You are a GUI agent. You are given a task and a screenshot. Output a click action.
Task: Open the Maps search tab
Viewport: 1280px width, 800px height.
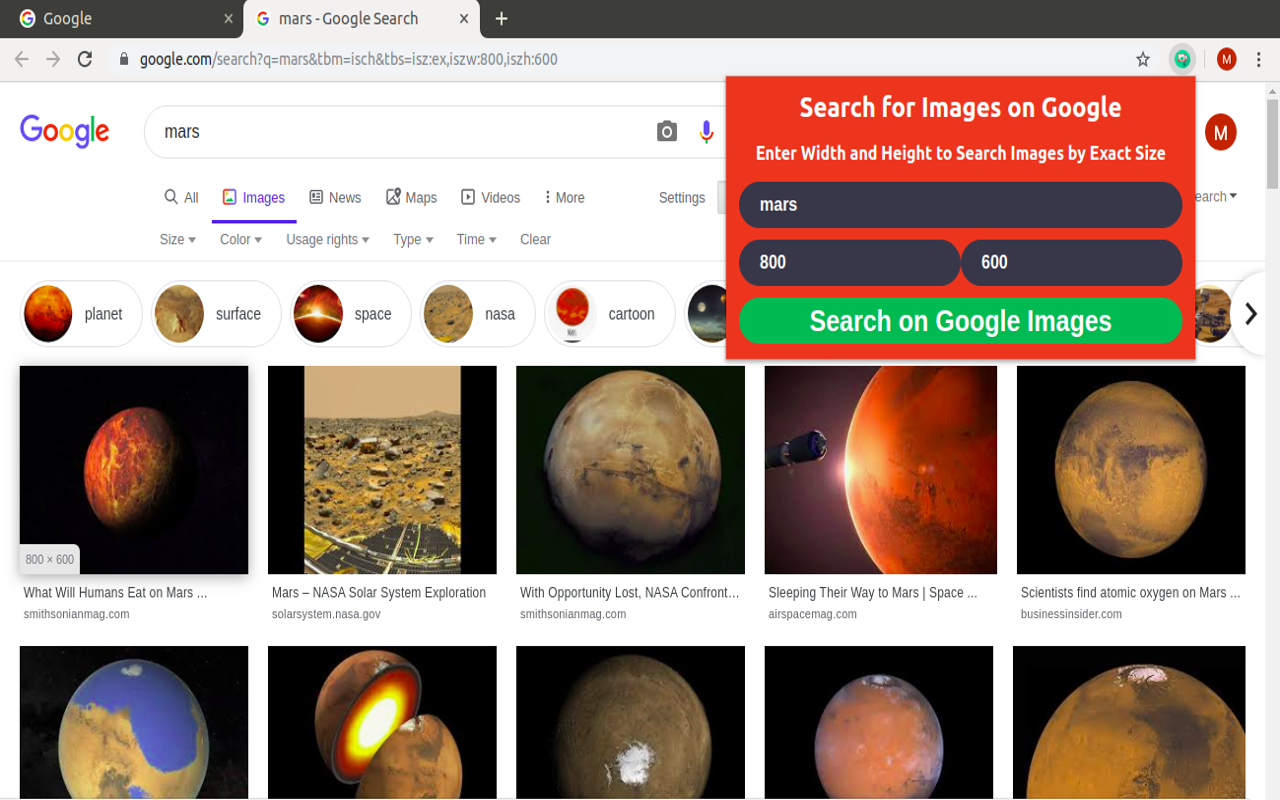tap(411, 198)
